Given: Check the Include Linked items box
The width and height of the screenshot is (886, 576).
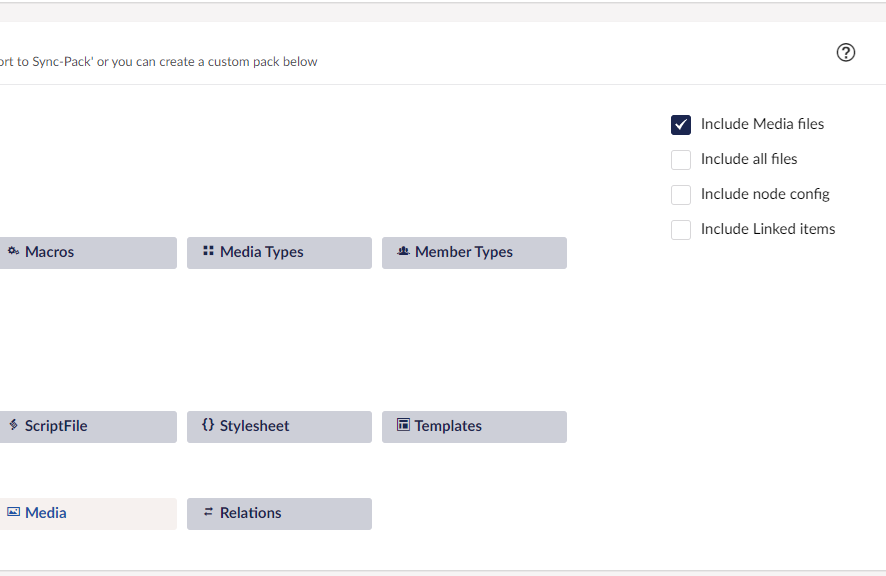Looking at the screenshot, I should tap(680, 229).
